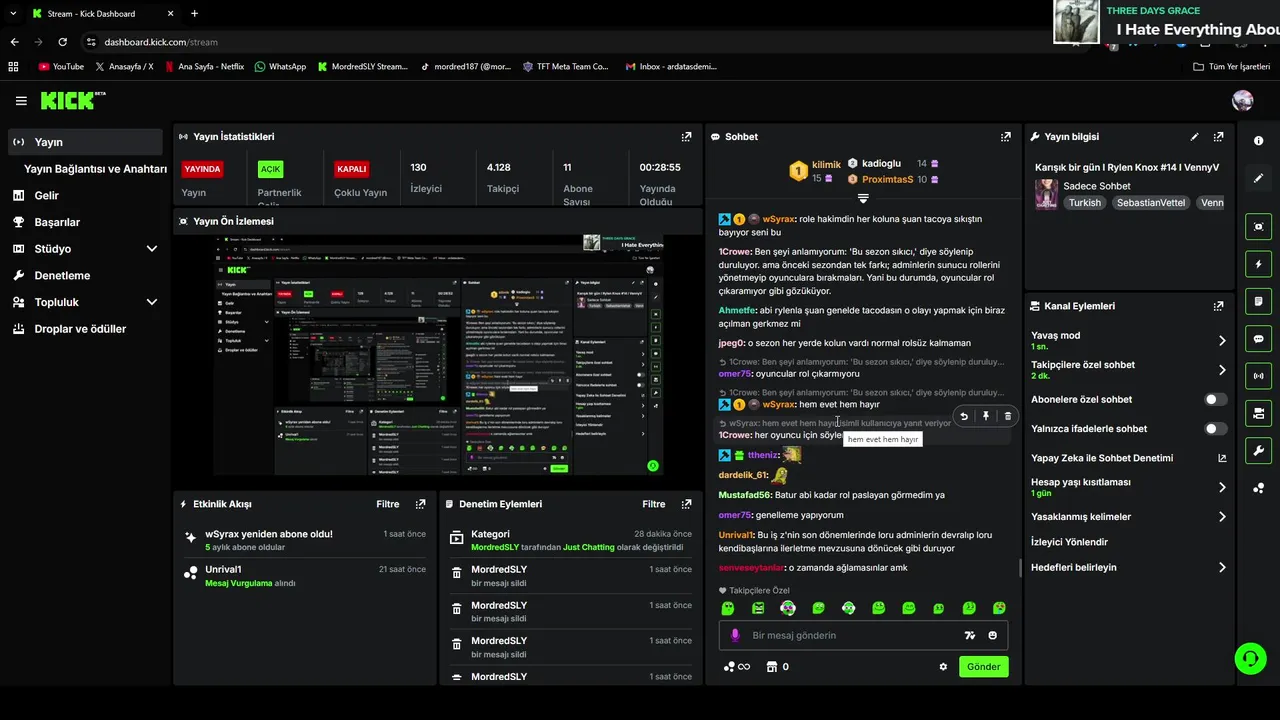Click the Kick logo

[72, 100]
